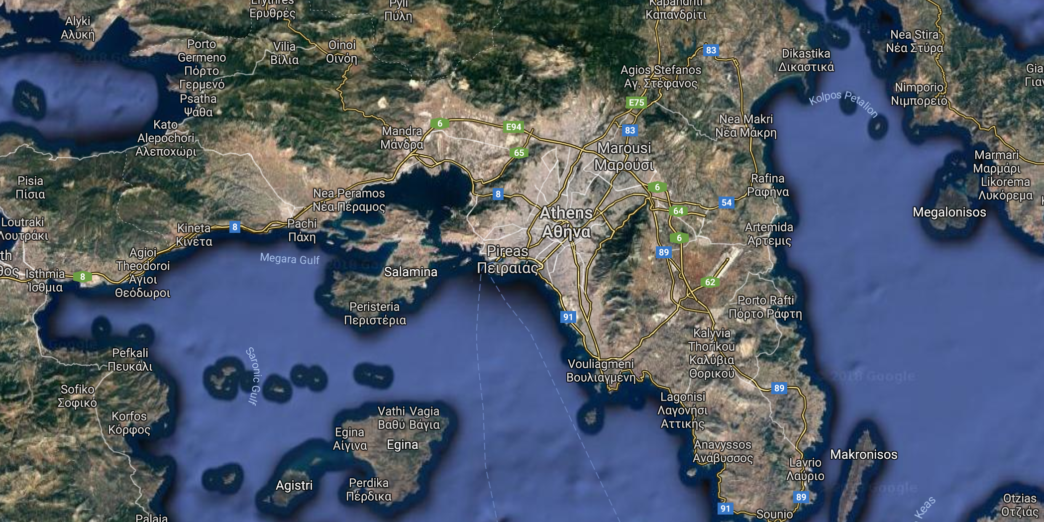This screenshot has width=1044, height=522.
Task: Click the route 64 green shield
Action: point(678,211)
